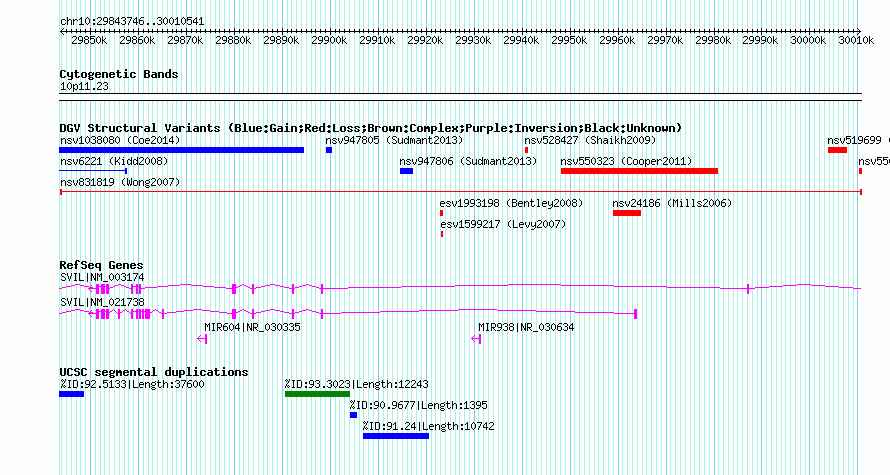
Task: Click the 30000k ruler tick label
Action: click(x=808, y=40)
